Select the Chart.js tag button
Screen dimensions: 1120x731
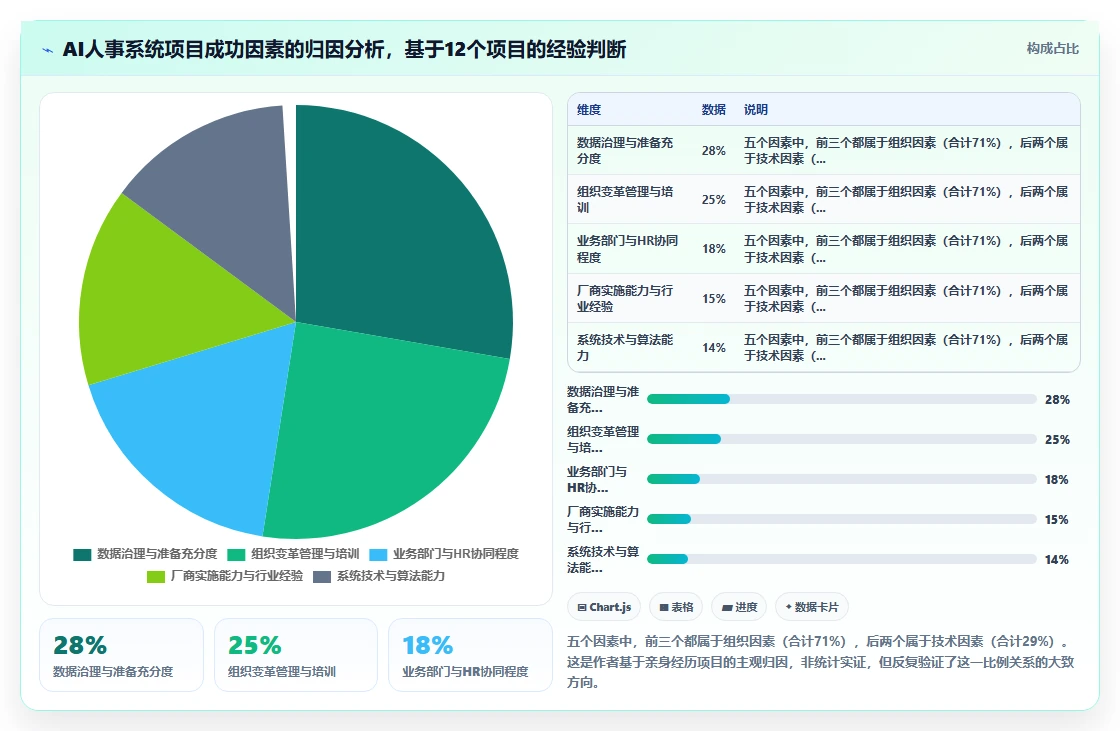click(604, 607)
